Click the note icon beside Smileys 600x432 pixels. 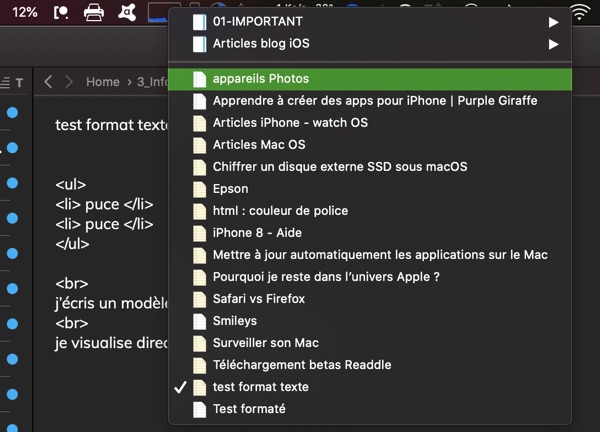(200, 321)
